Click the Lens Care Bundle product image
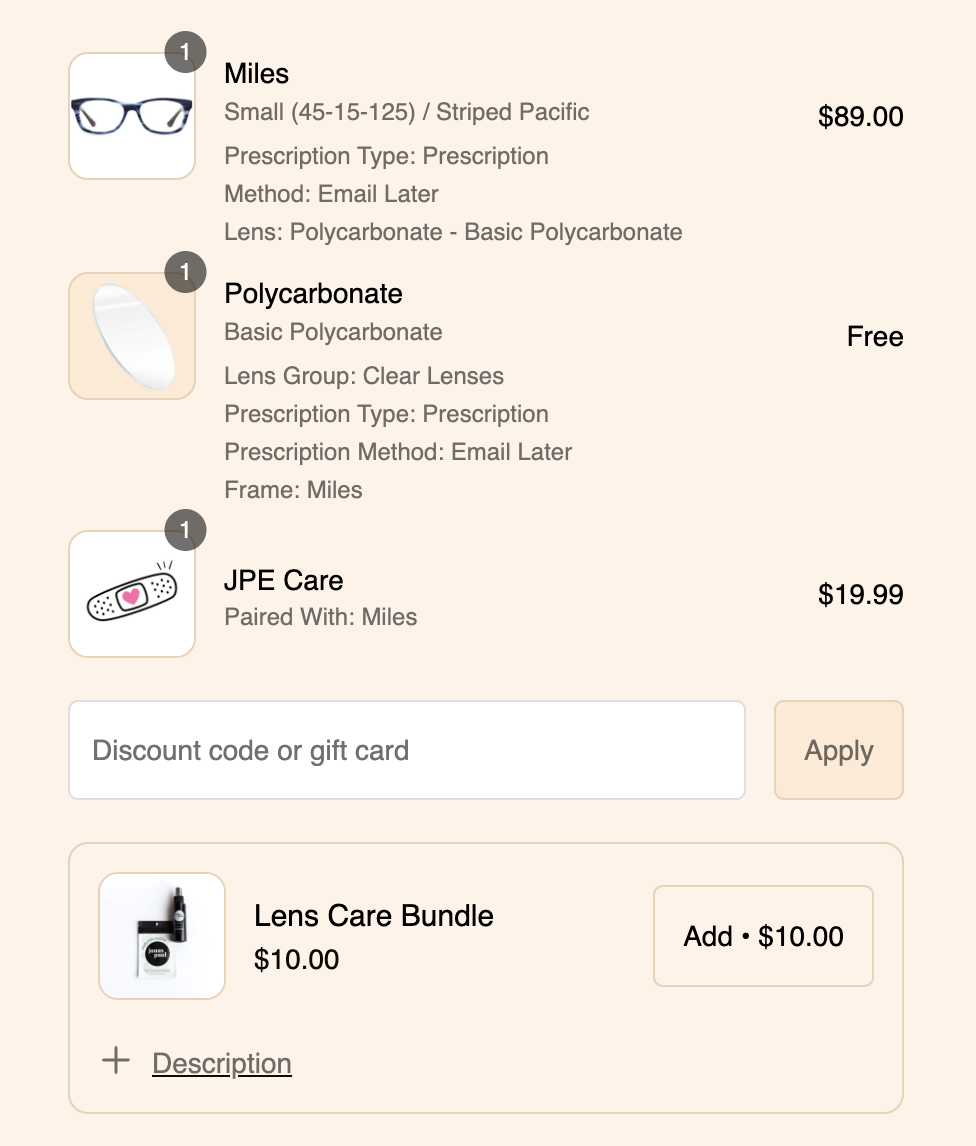 click(162, 936)
